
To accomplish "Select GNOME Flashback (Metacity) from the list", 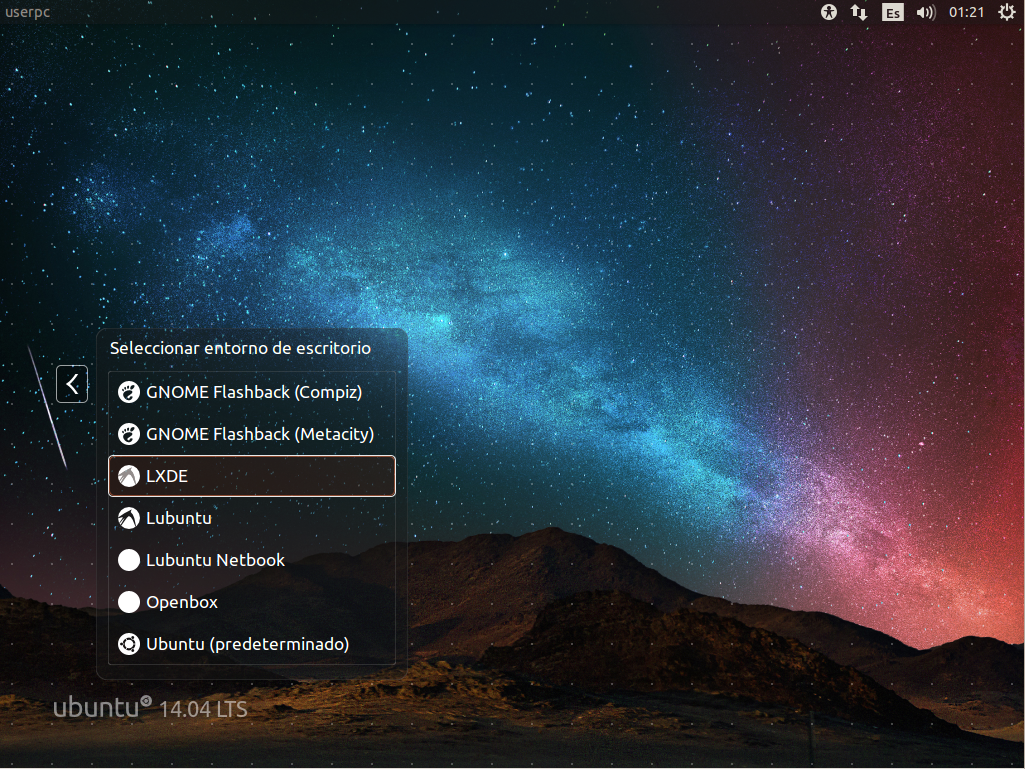I will coord(260,434).
